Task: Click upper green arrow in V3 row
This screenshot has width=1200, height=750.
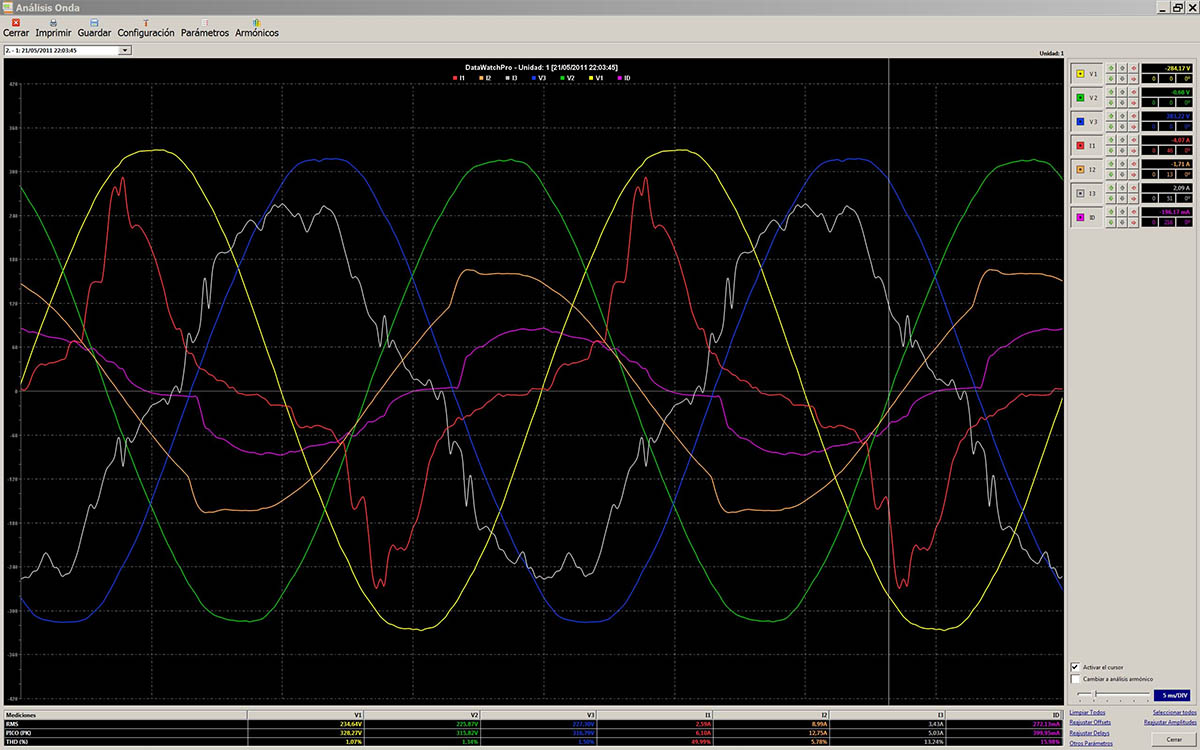Action: [1111, 117]
